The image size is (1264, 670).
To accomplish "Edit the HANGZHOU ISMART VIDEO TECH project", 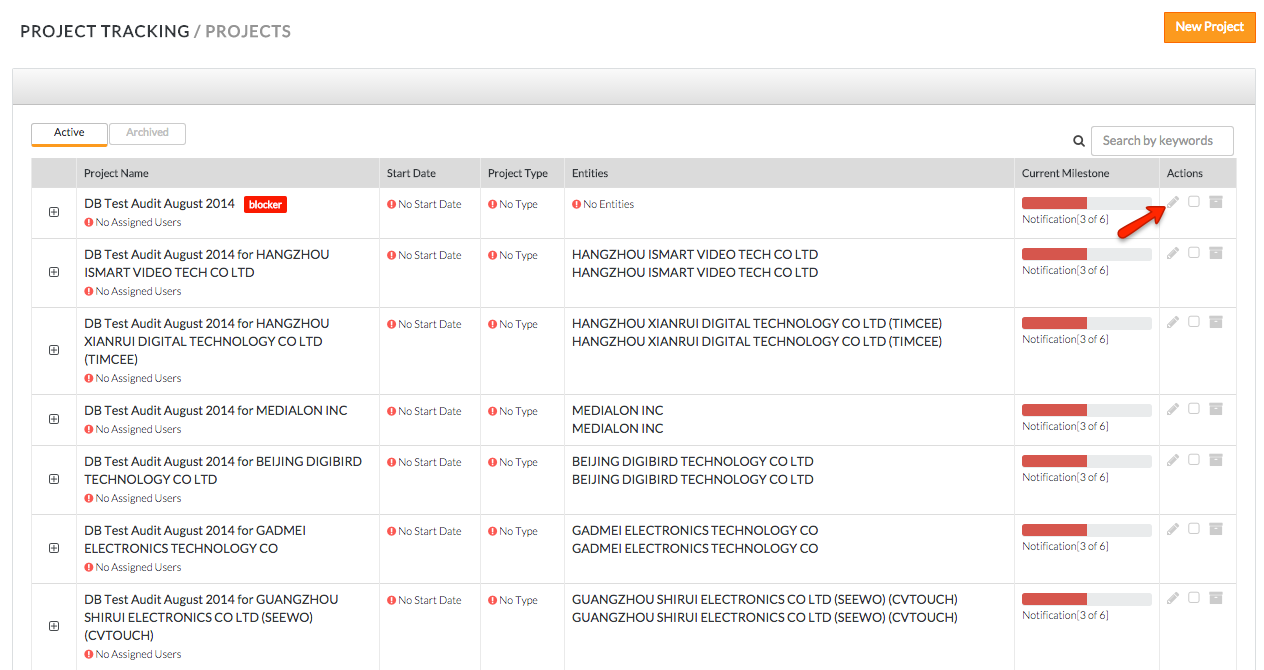I will [x=1173, y=253].
